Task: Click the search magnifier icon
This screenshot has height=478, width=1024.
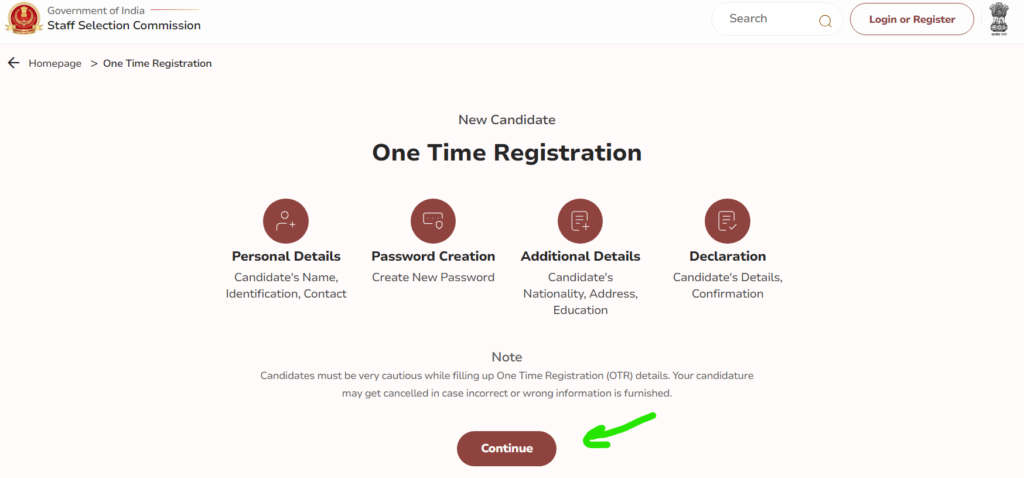Action: pos(825,21)
